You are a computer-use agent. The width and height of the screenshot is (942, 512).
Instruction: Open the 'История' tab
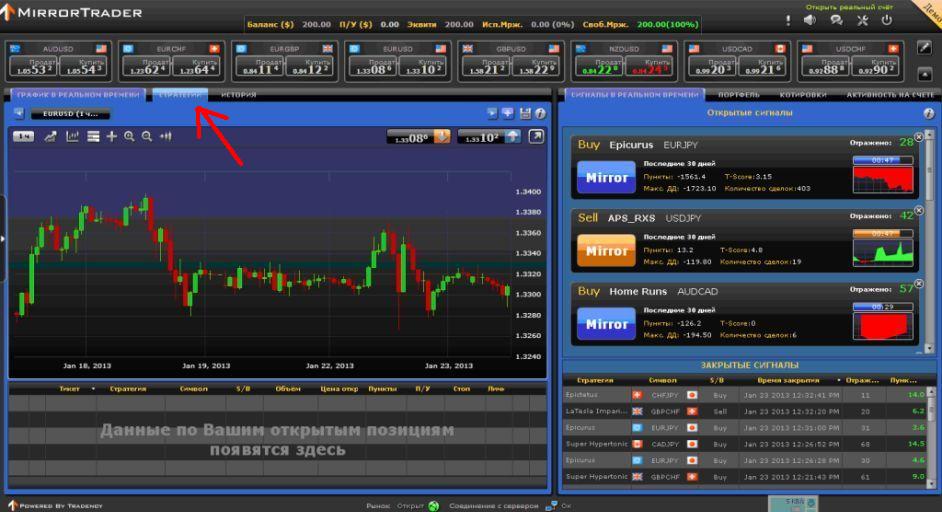click(x=239, y=95)
